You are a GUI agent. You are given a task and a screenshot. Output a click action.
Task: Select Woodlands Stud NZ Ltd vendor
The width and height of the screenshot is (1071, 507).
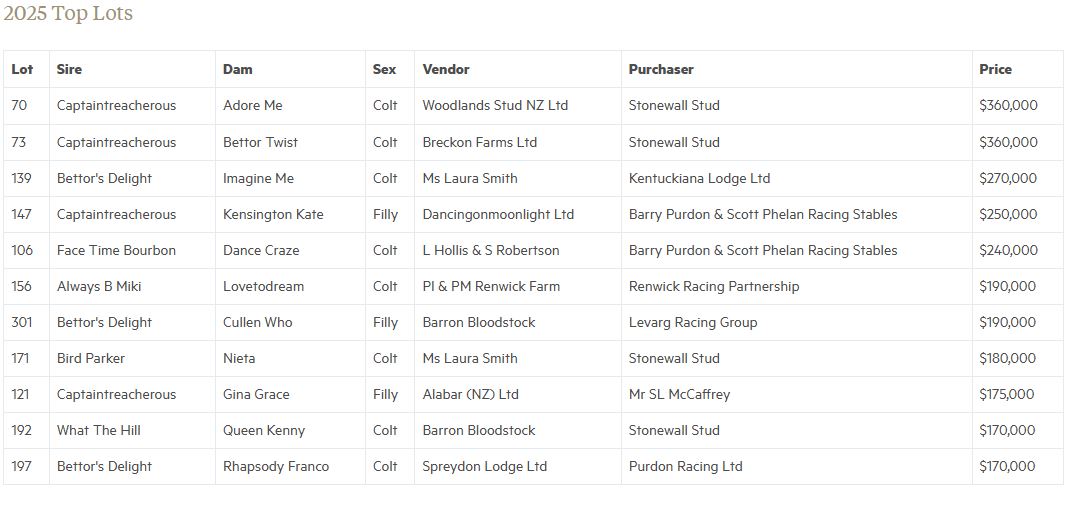point(495,105)
